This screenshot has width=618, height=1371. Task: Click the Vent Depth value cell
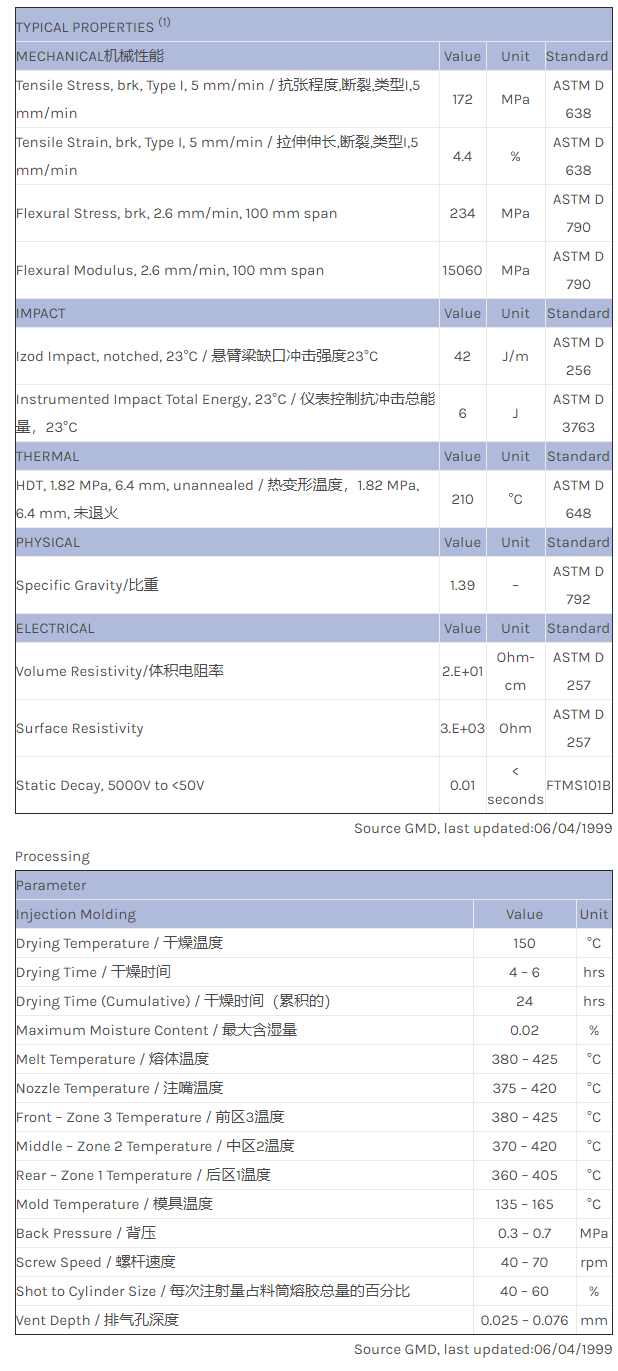(524, 1320)
